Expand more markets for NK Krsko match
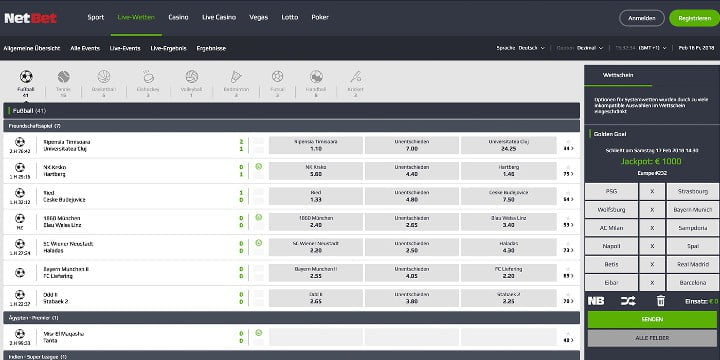This screenshot has height=360, width=720. pyautogui.click(x=568, y=174)
